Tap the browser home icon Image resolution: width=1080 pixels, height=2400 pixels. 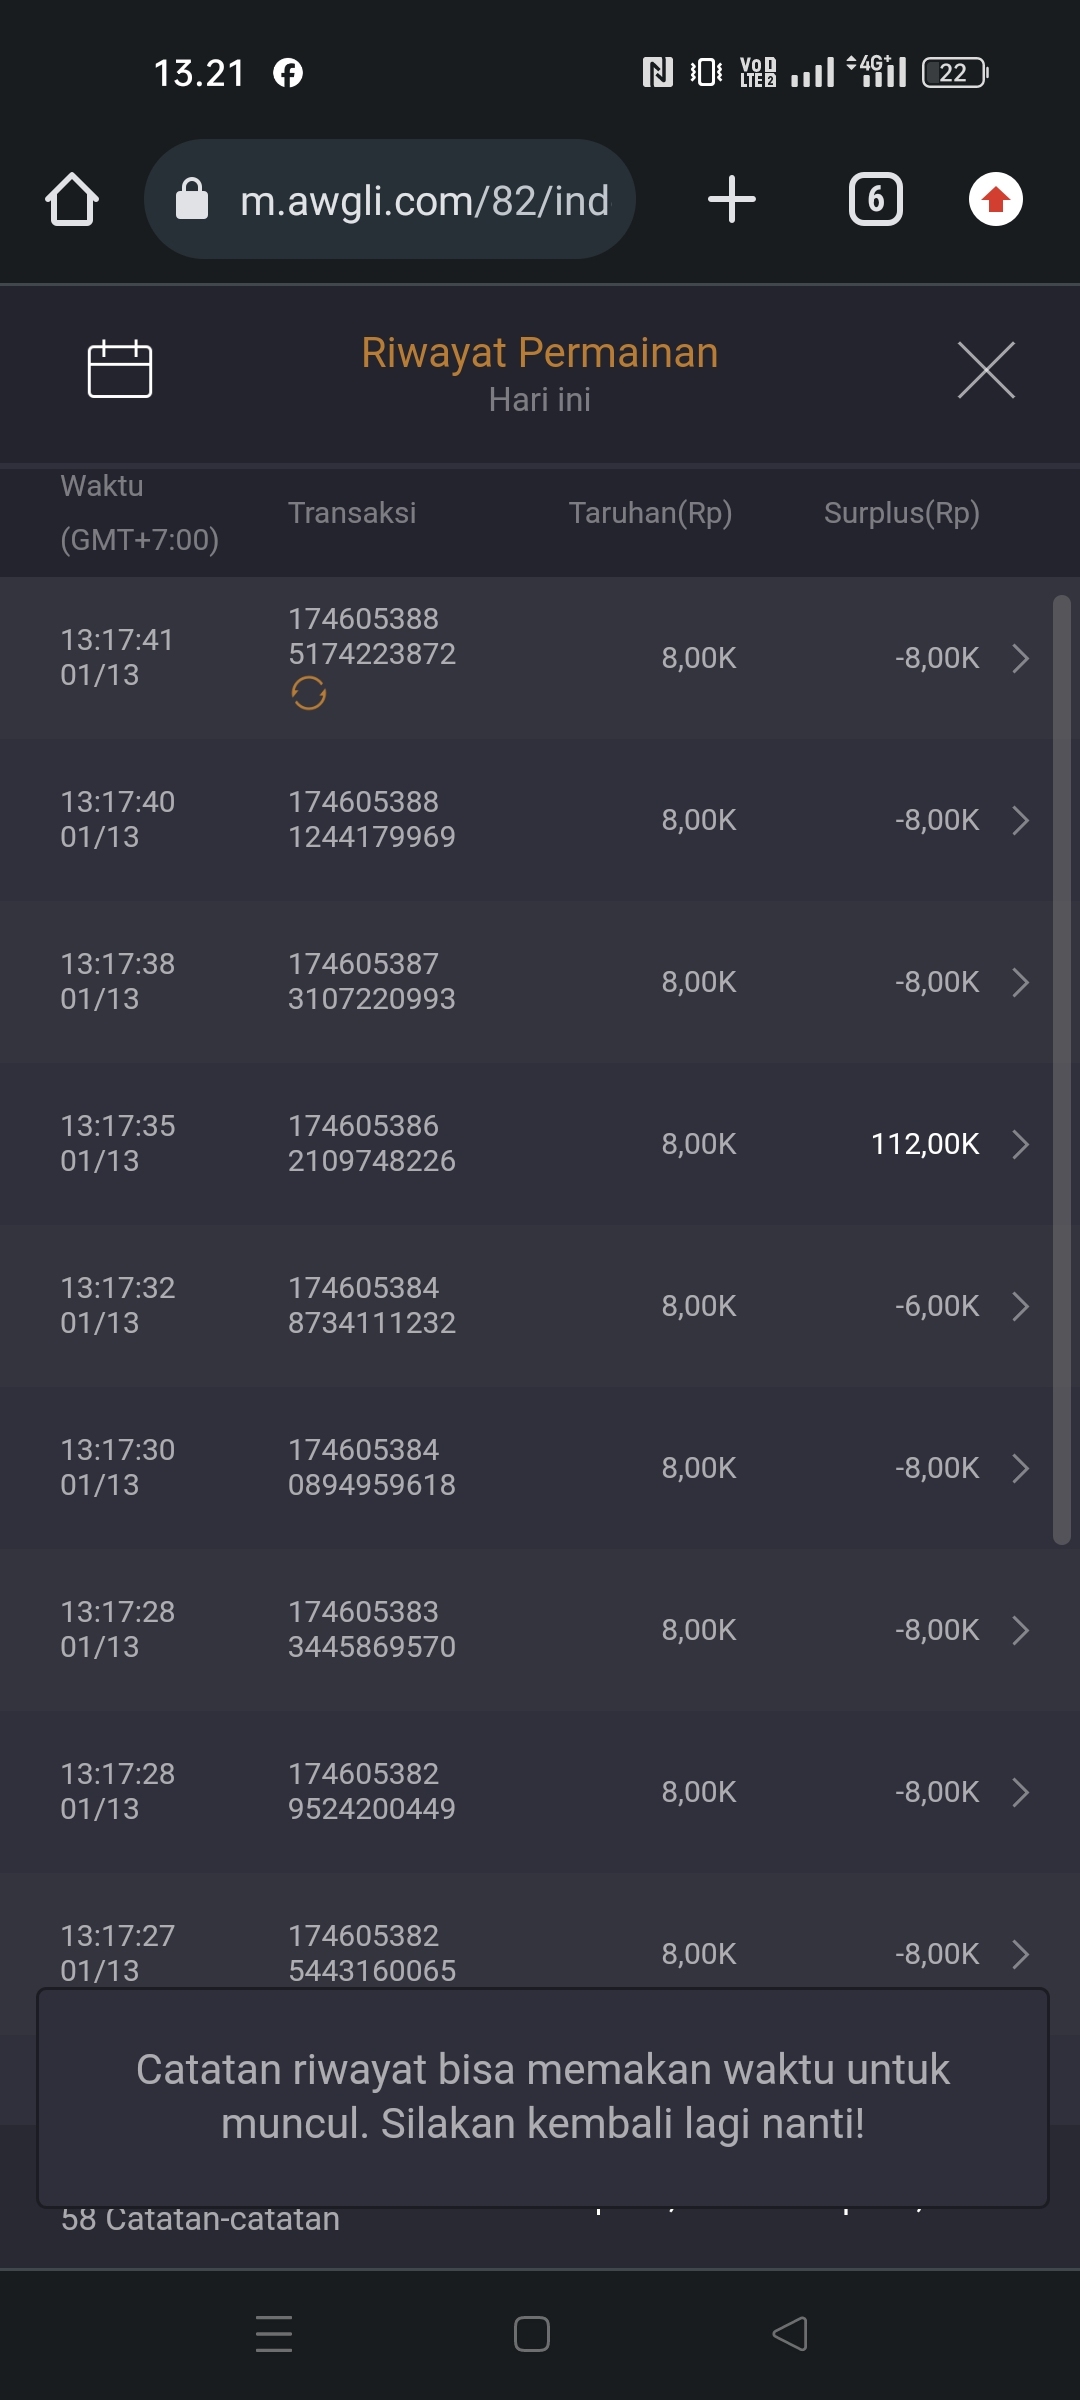click(x=72, y=200)
